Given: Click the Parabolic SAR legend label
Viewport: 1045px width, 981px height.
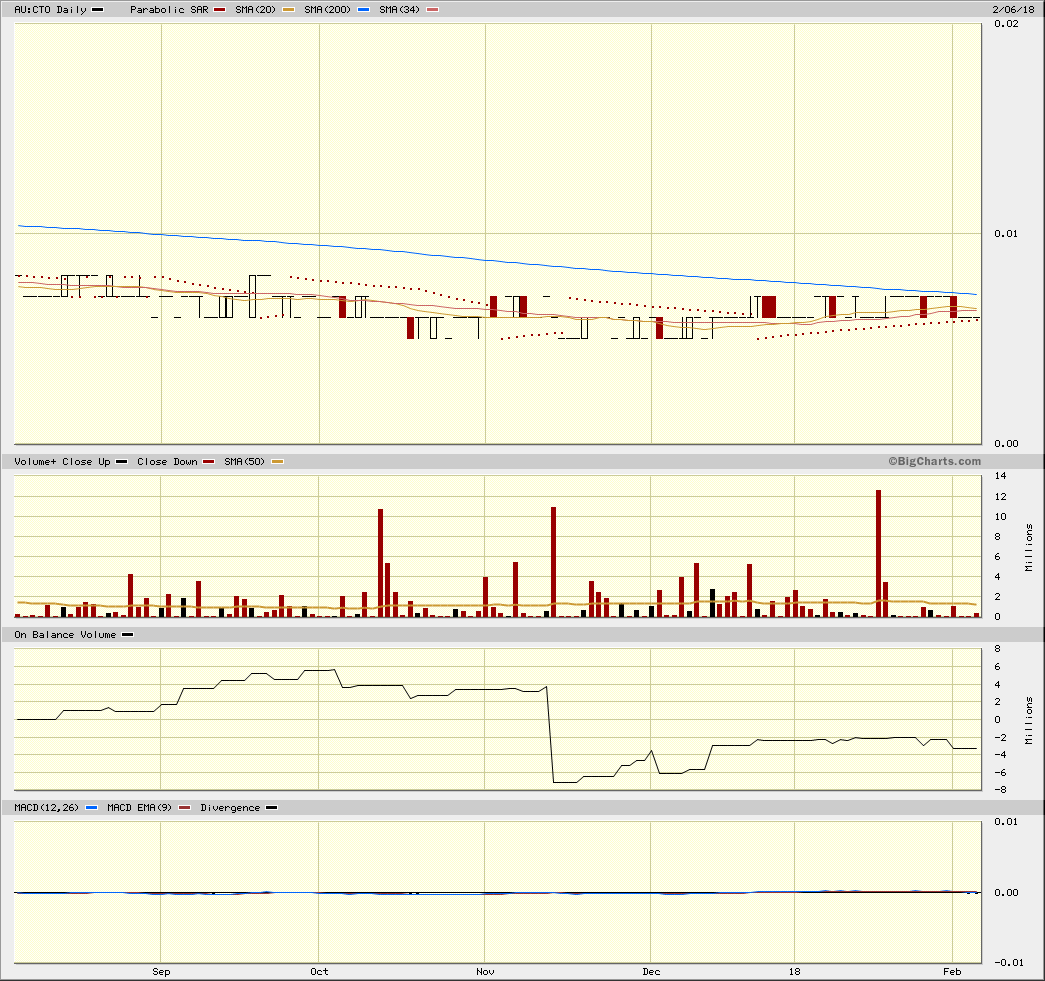Looking at the screenshot, I should pos(169,9).
